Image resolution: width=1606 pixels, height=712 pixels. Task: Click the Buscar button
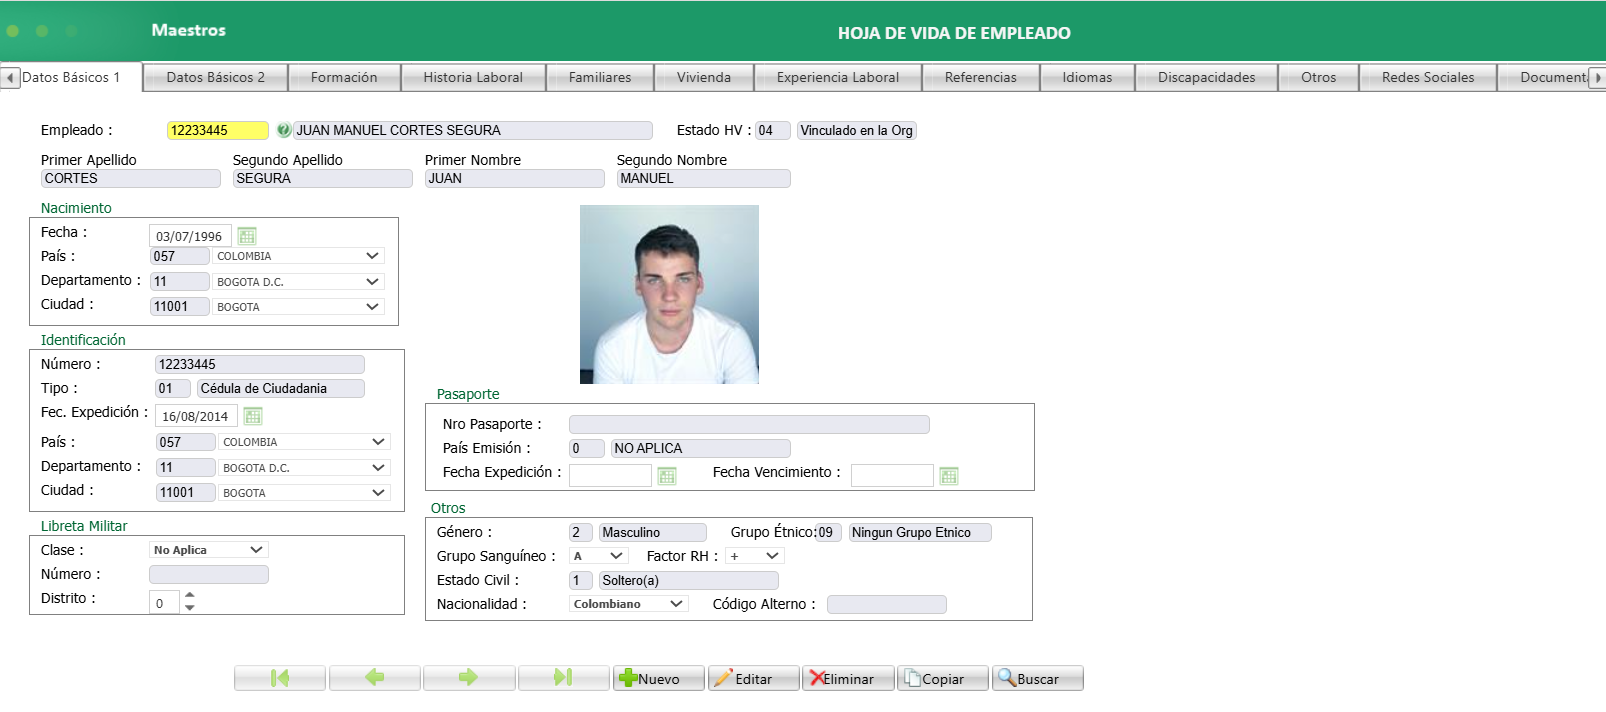(1038, 678)
